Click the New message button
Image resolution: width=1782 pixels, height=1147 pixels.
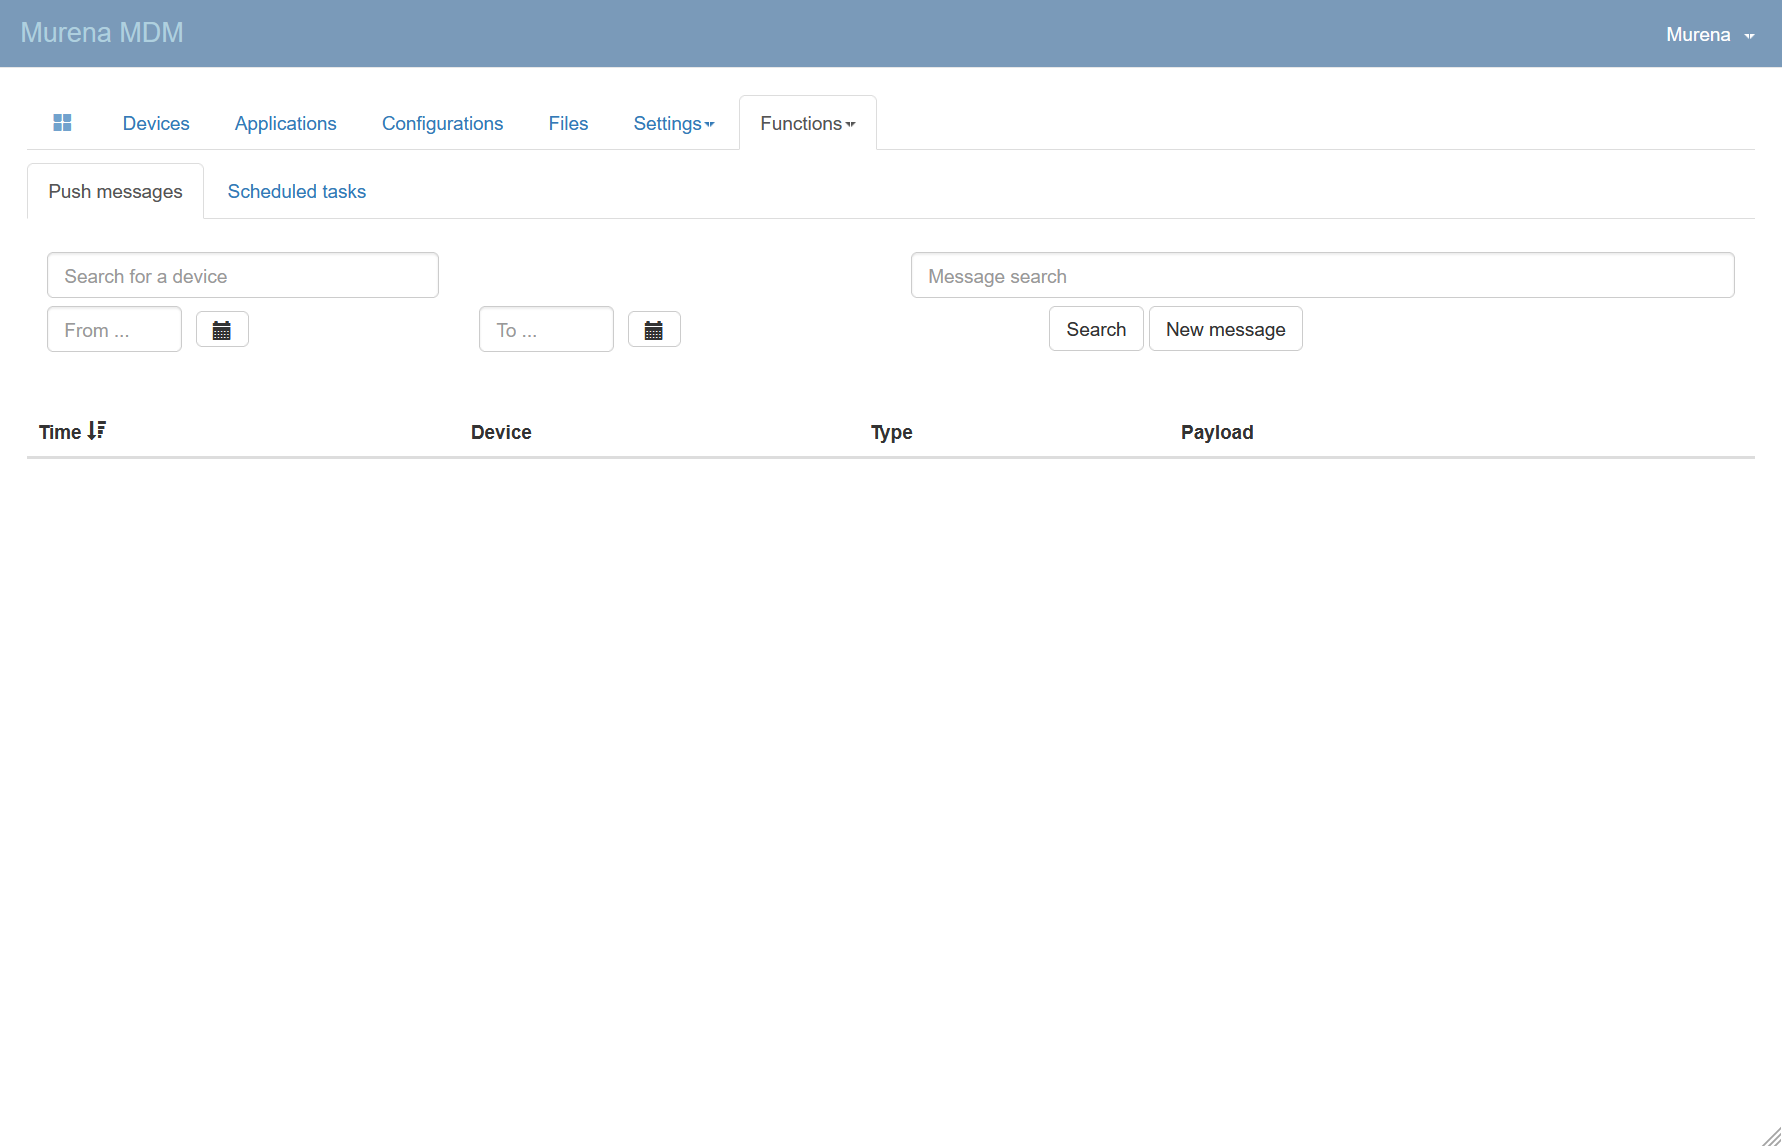point(1225,329)
